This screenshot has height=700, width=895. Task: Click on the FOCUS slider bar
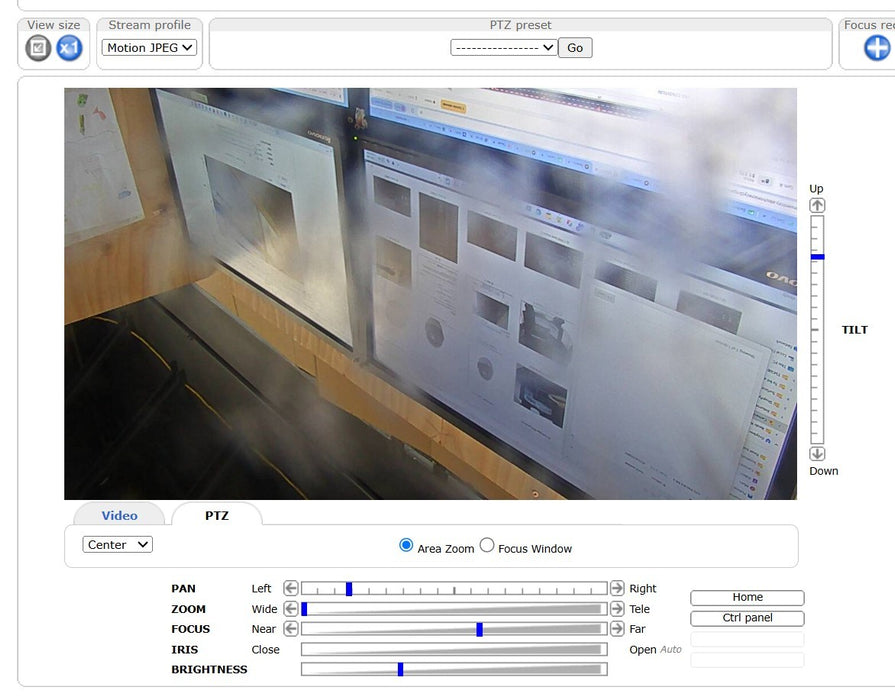click(454, 629)
